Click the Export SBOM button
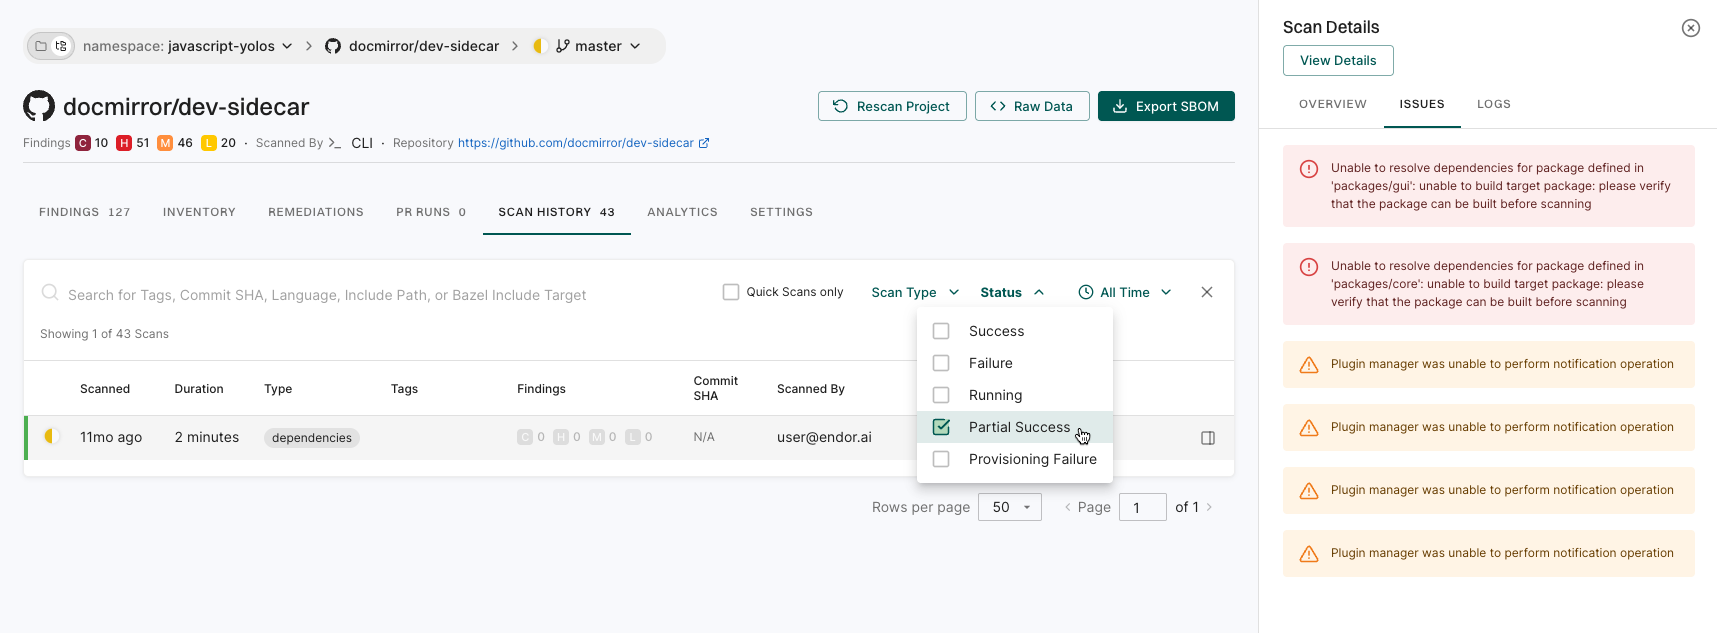Image resolution: width=1717 pixels, height=633 pixels. pos(1166,106)
